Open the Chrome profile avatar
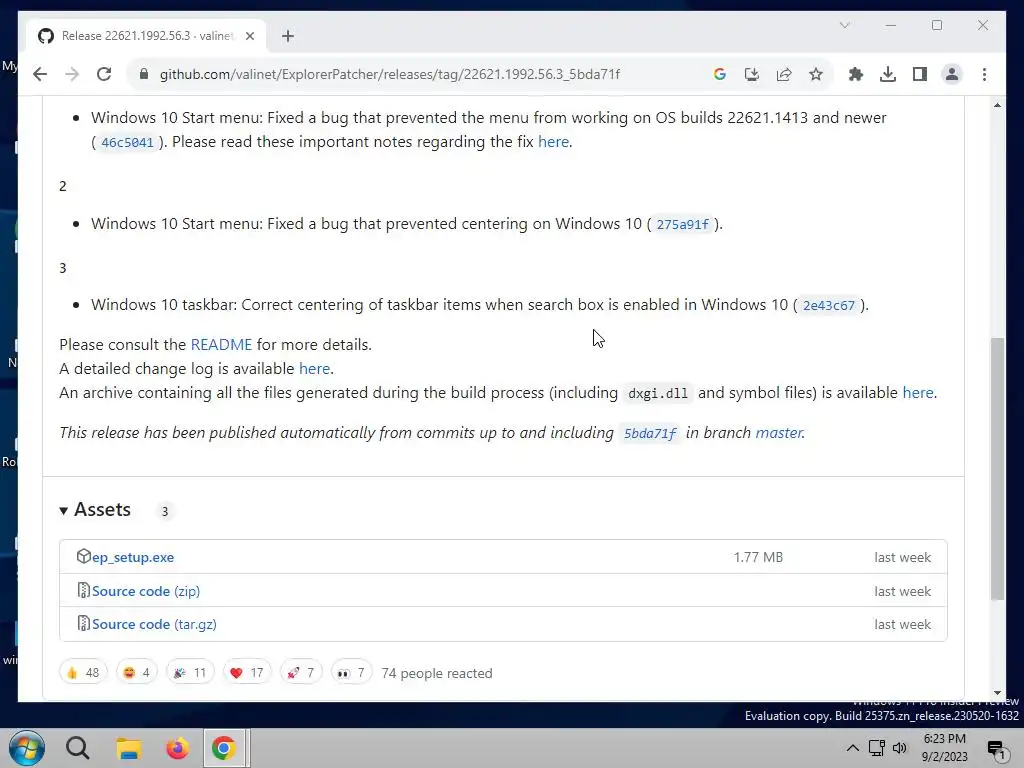This screenshot has width=1024, height=768. [952, 74]
